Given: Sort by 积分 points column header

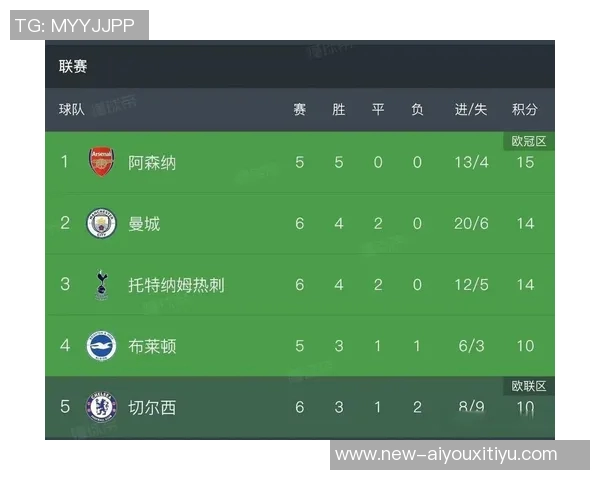Looking at the screenshot, I should pos(525,109).
